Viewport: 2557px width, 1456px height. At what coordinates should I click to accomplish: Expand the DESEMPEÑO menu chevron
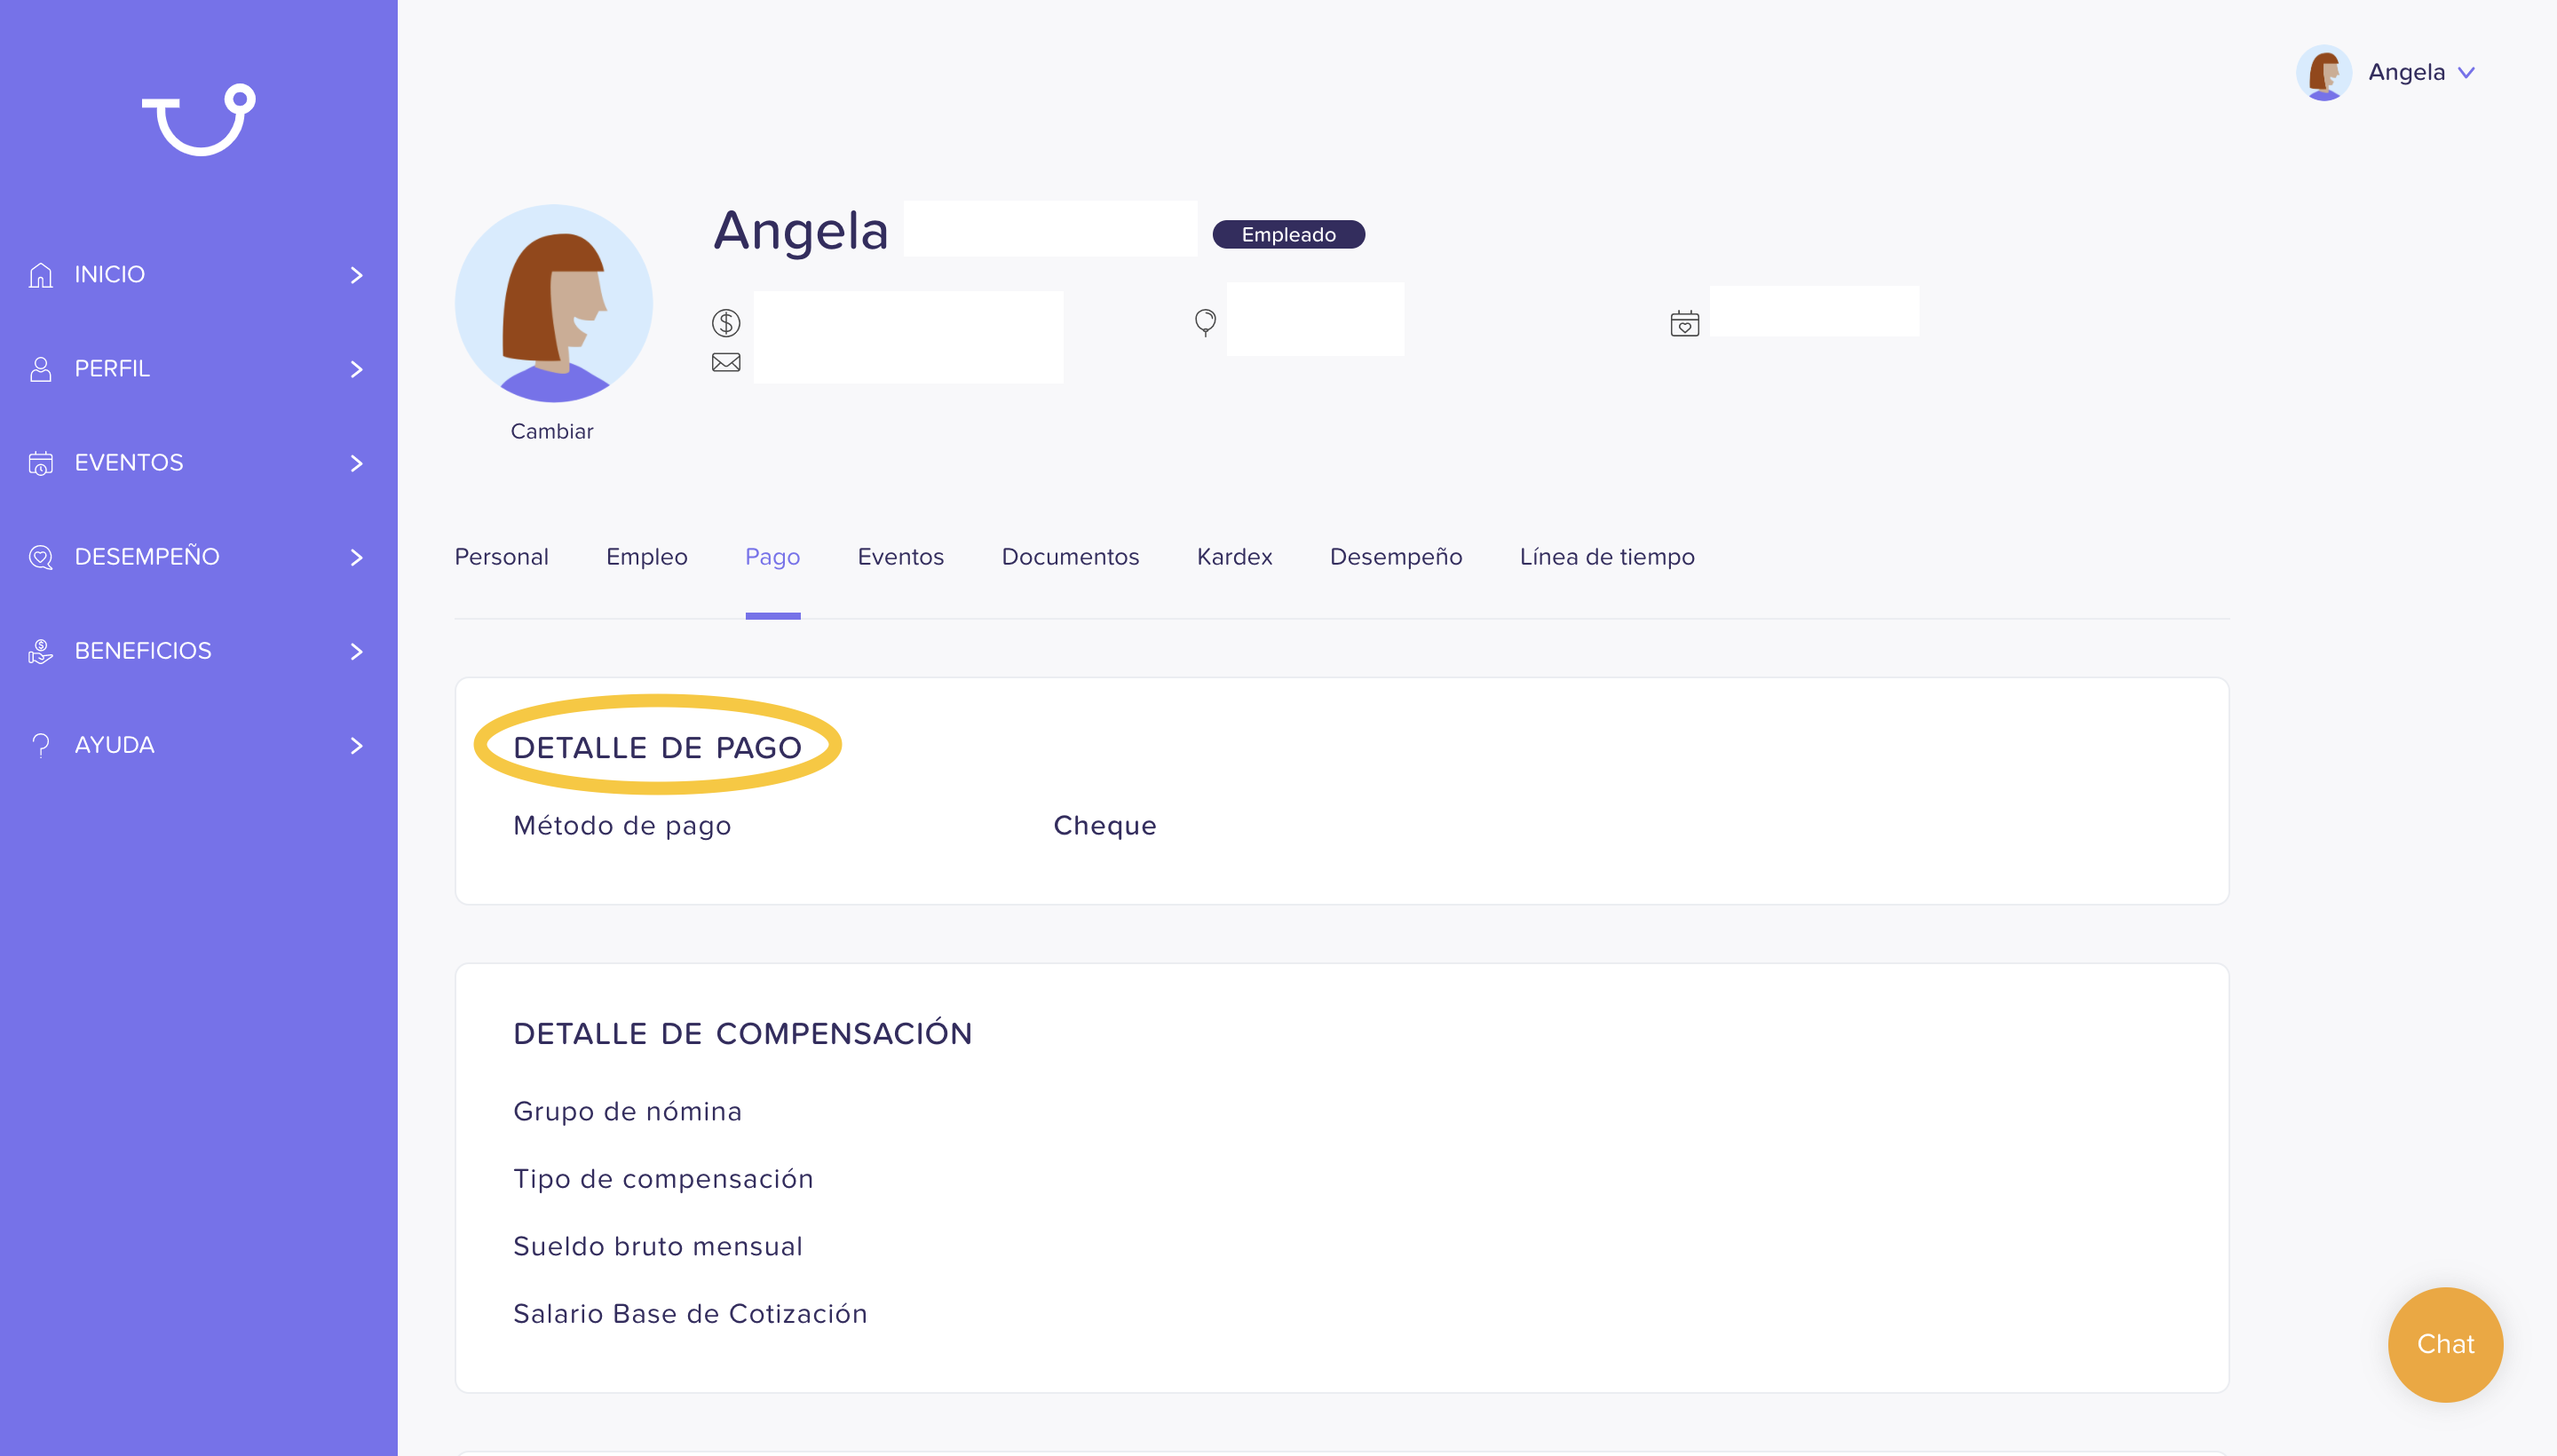click(x=357, y=557)
